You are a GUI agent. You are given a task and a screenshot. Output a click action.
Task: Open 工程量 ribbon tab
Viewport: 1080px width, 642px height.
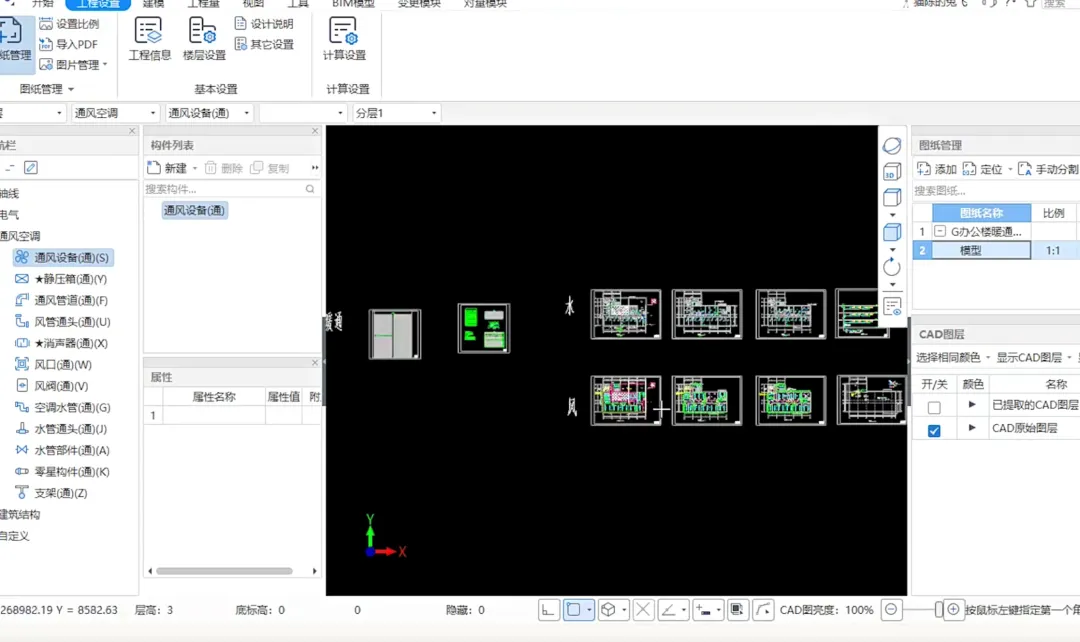tap(203, 3)
